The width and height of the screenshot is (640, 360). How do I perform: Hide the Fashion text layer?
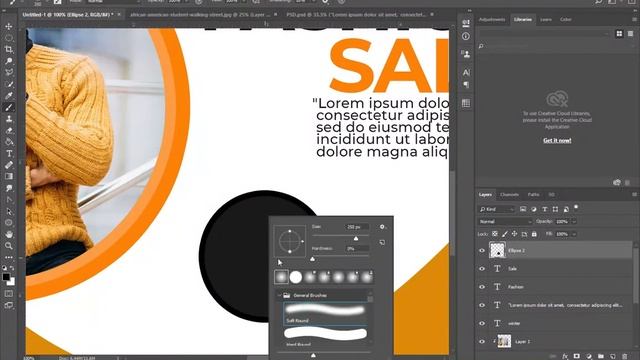coord(482,287)
